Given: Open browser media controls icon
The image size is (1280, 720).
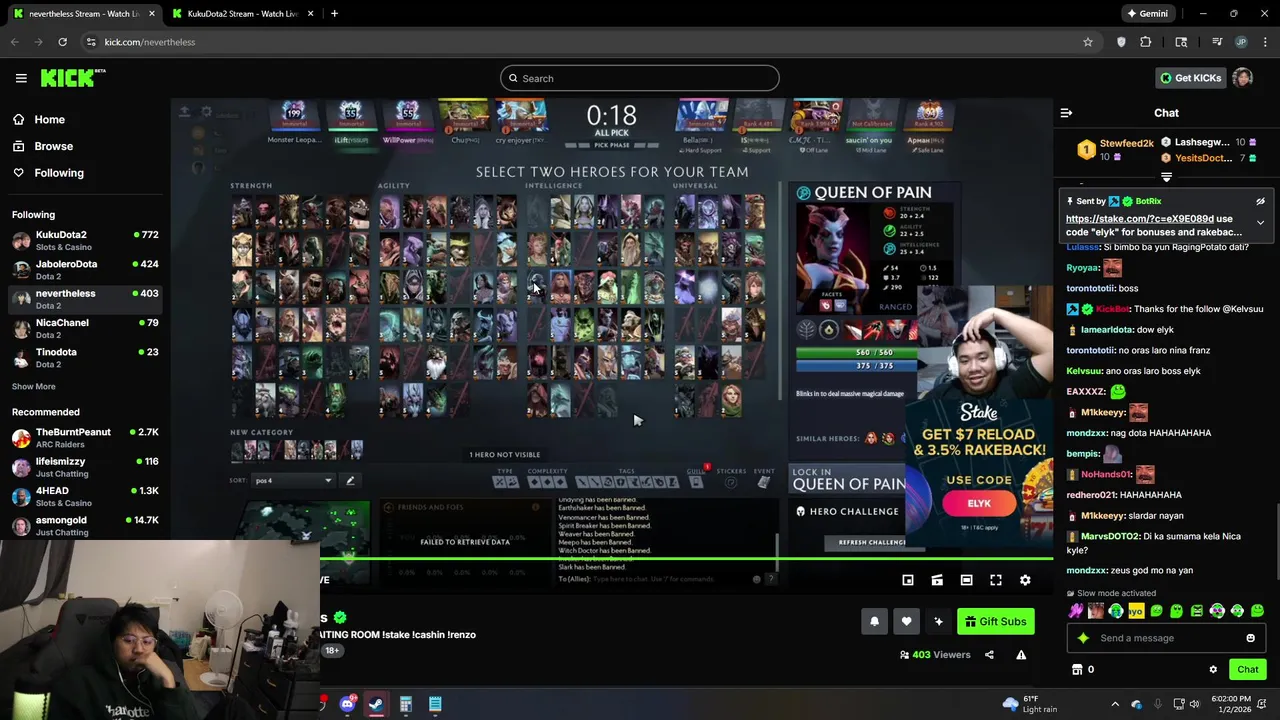Looking at the screenshot, I should click(x=1217, y=42).
